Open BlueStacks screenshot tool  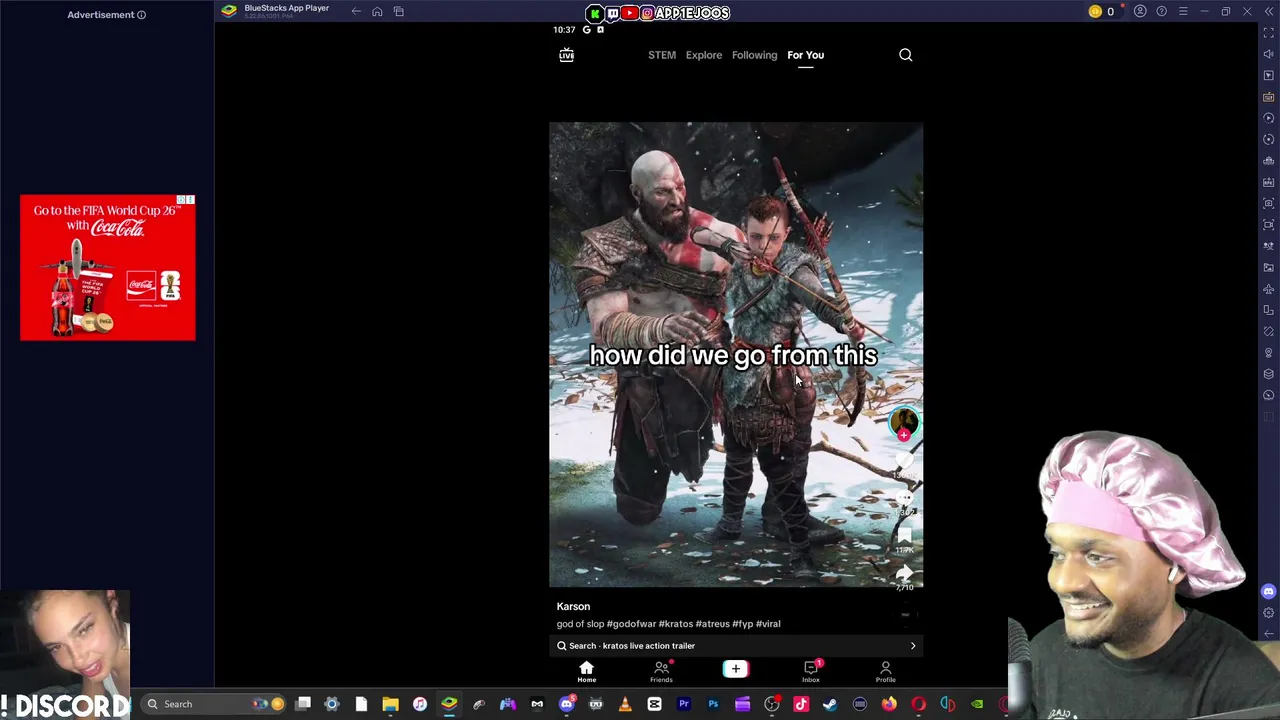1269,203
